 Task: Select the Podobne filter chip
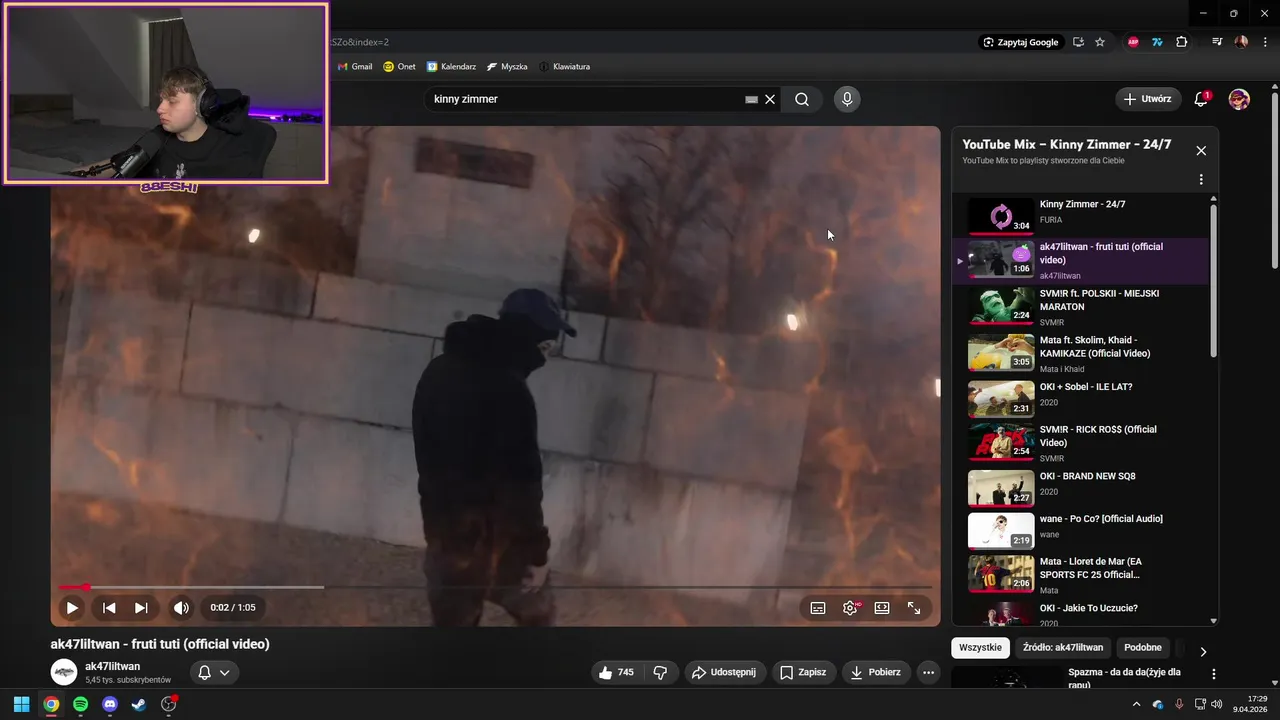(x=1143, y=647)
